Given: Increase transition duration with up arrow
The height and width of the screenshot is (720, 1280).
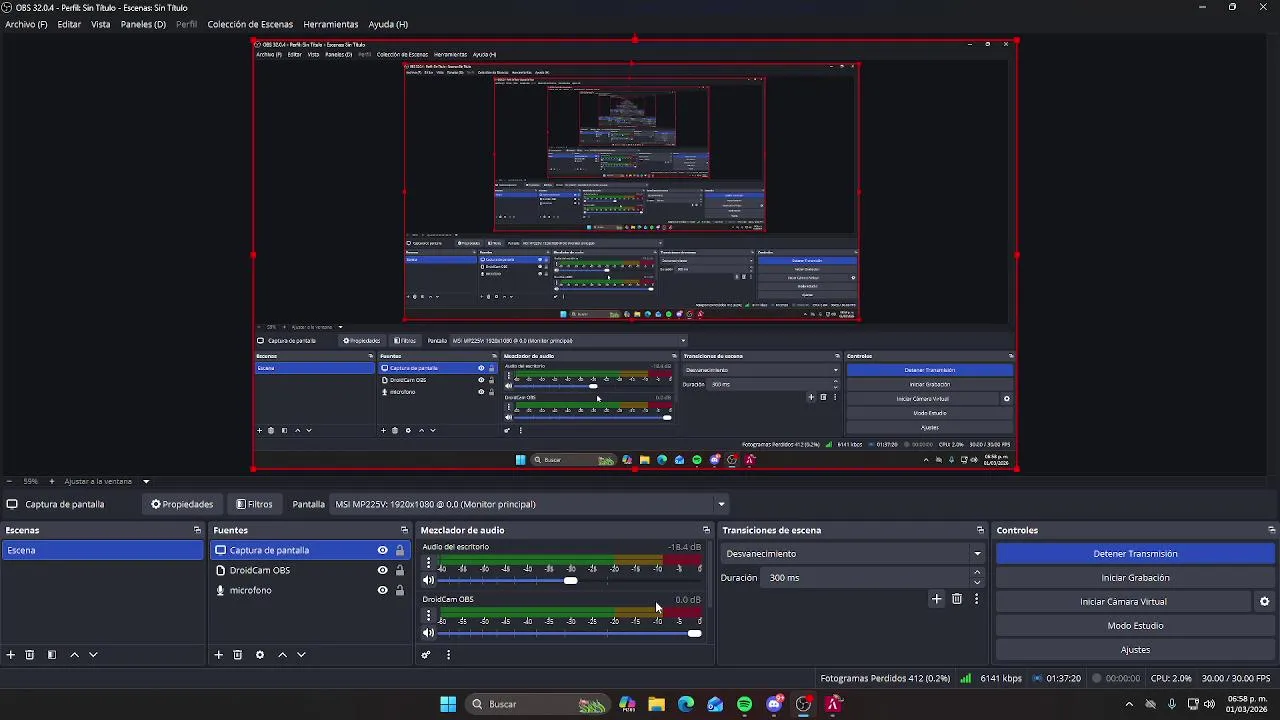Looking at the screenshot, I should [977, 573].
